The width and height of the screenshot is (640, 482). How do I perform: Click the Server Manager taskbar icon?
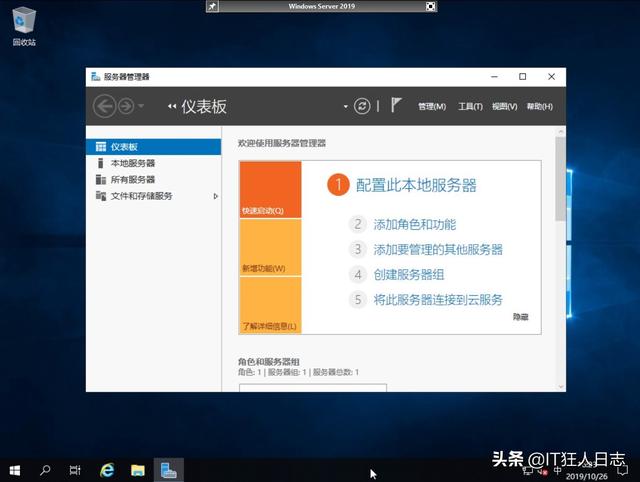[x=169, y=471]
